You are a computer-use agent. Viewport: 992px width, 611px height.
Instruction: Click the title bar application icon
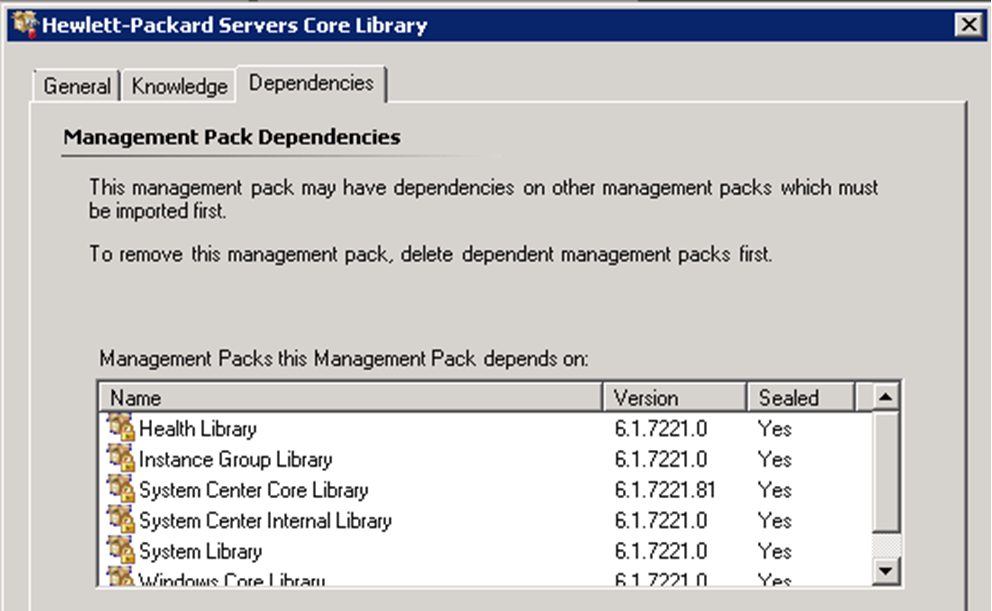pos(24,25)
